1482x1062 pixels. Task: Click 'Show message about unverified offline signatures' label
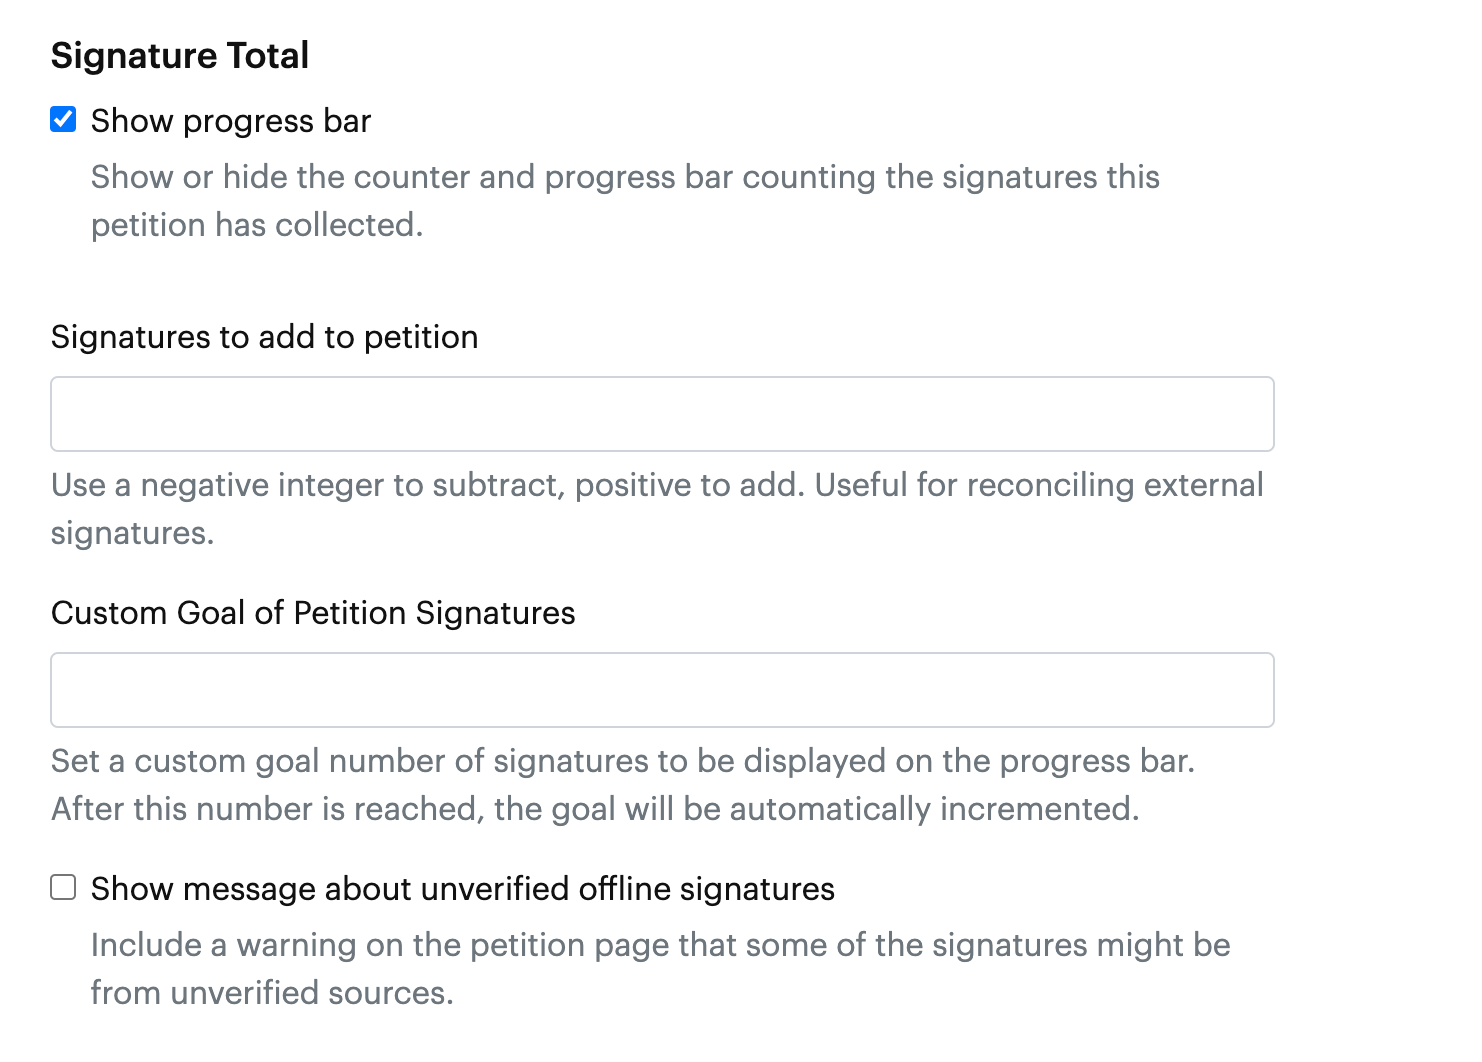[x=463, y=889]
